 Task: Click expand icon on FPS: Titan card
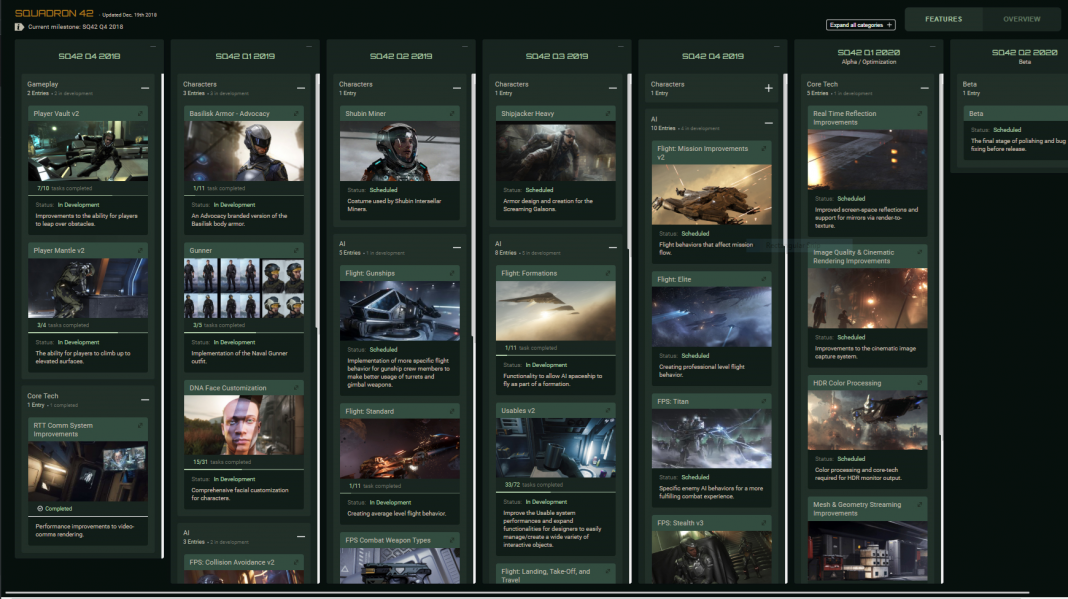[x=764, y=402]
